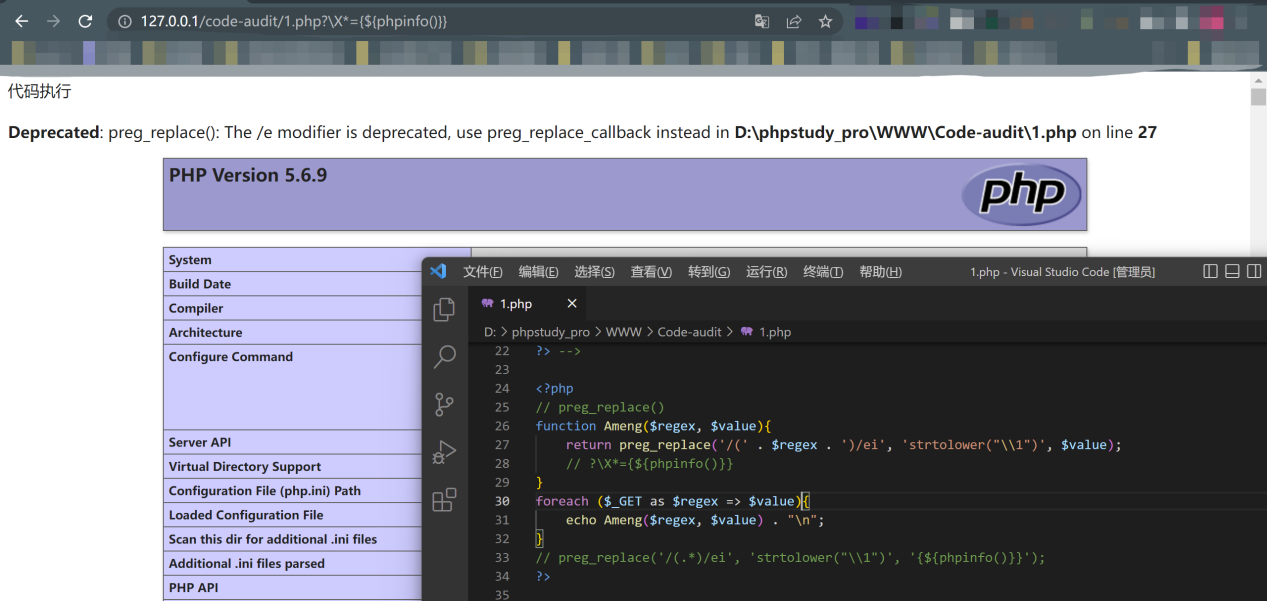Viewport: 1267px width, 601px height.
Task: Click Configuration File (php.ini) Path label
Action: [265, 491]
